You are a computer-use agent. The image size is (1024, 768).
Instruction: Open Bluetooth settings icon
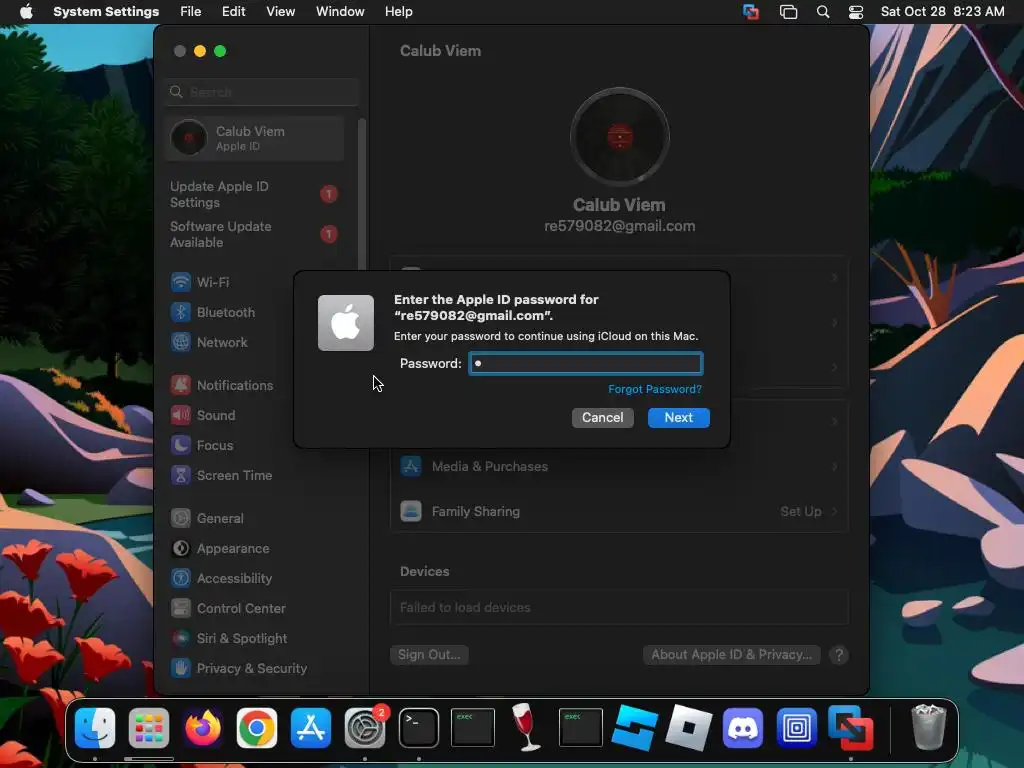pyautogui.click(x=181, y=312)
